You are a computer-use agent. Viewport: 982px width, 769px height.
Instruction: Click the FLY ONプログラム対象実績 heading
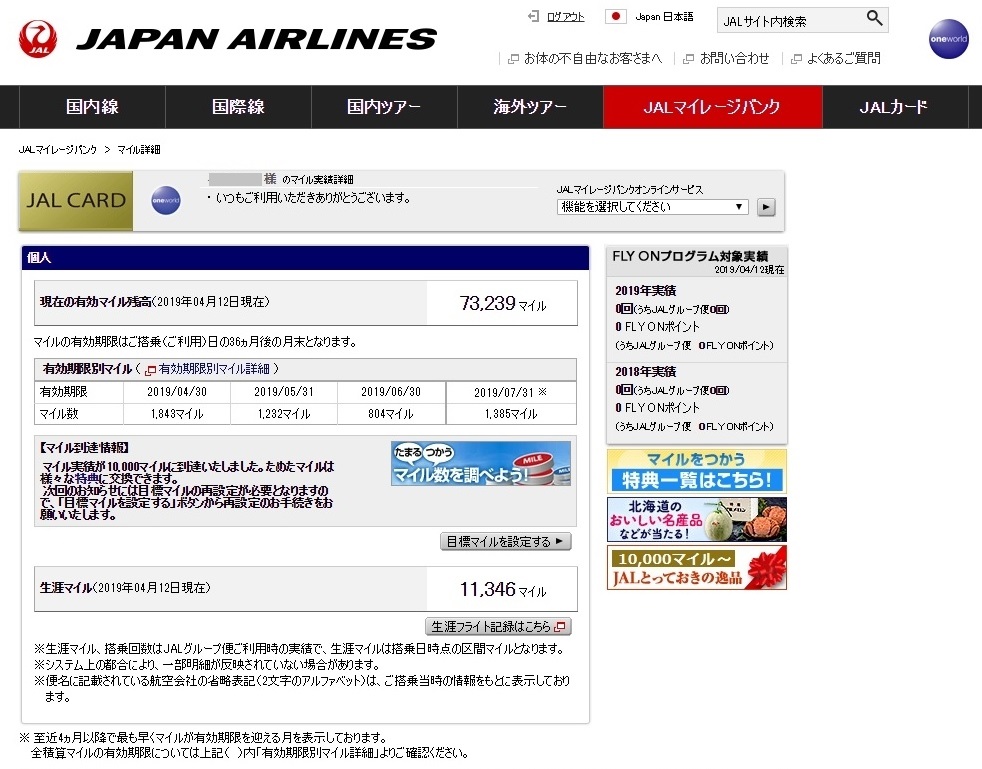[x=690, y=256]
